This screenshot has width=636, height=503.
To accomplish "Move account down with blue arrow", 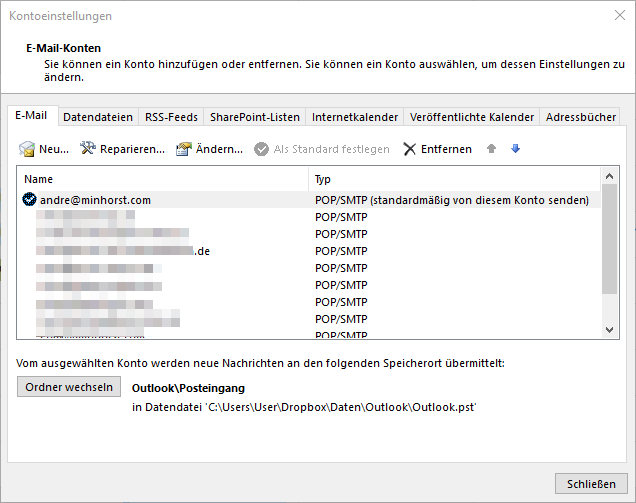I will pyautogui.click(x=516, y=148).
